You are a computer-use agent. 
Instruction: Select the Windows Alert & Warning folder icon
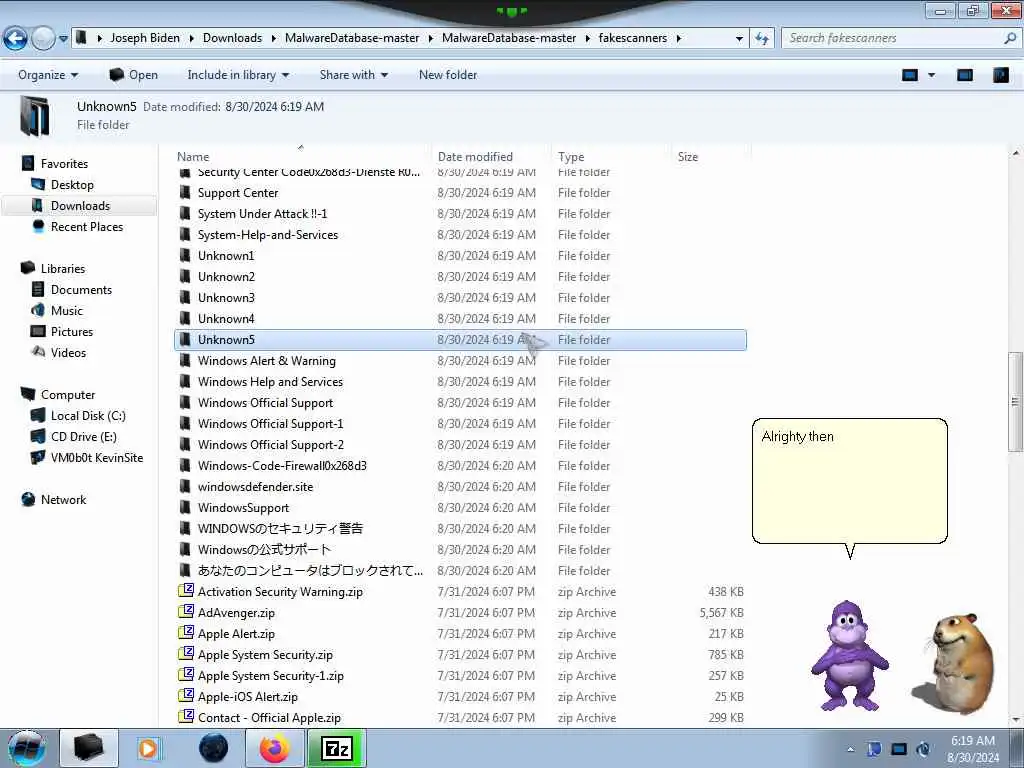185,360
